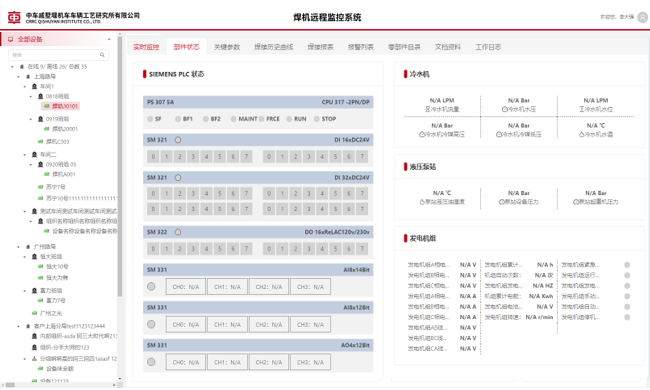
Task: Click the group icon beside 0919班组
Action: [x=41, y=119]
